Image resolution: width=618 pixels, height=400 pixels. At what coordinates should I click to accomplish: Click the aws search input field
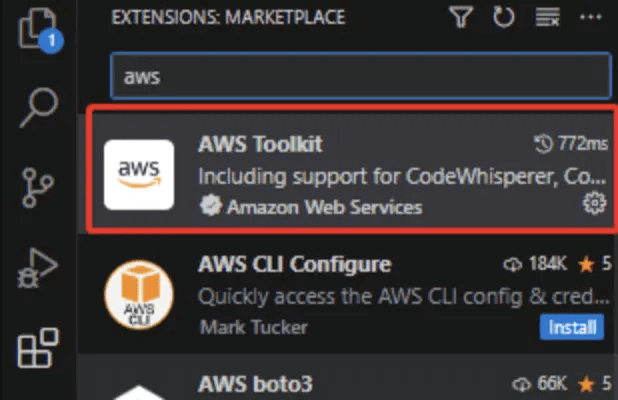[x=361, y=76]
